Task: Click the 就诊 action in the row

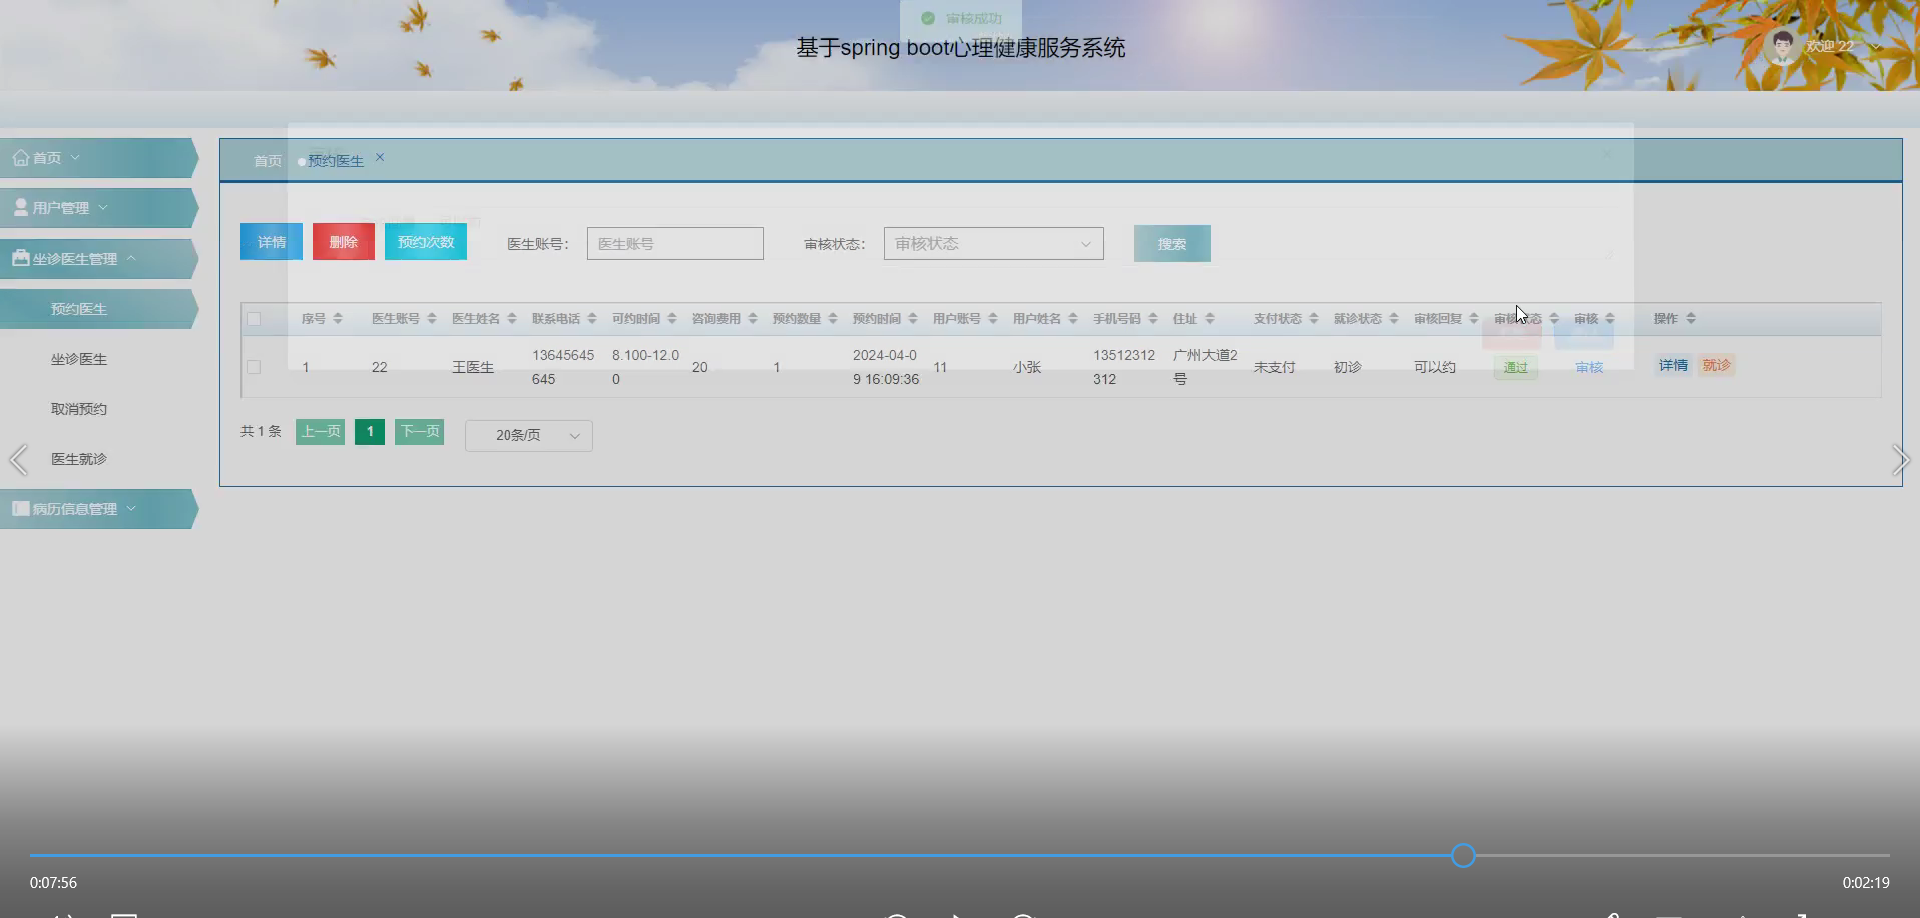Action: point(1717,365)
